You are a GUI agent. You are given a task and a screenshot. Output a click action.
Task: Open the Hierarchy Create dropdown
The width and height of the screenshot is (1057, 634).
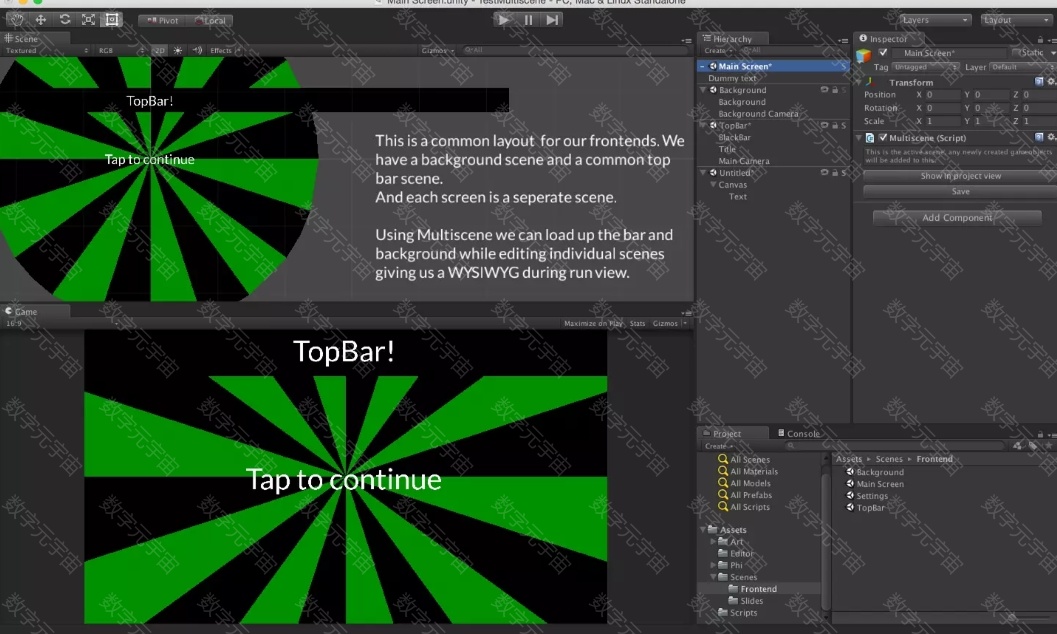718,51
